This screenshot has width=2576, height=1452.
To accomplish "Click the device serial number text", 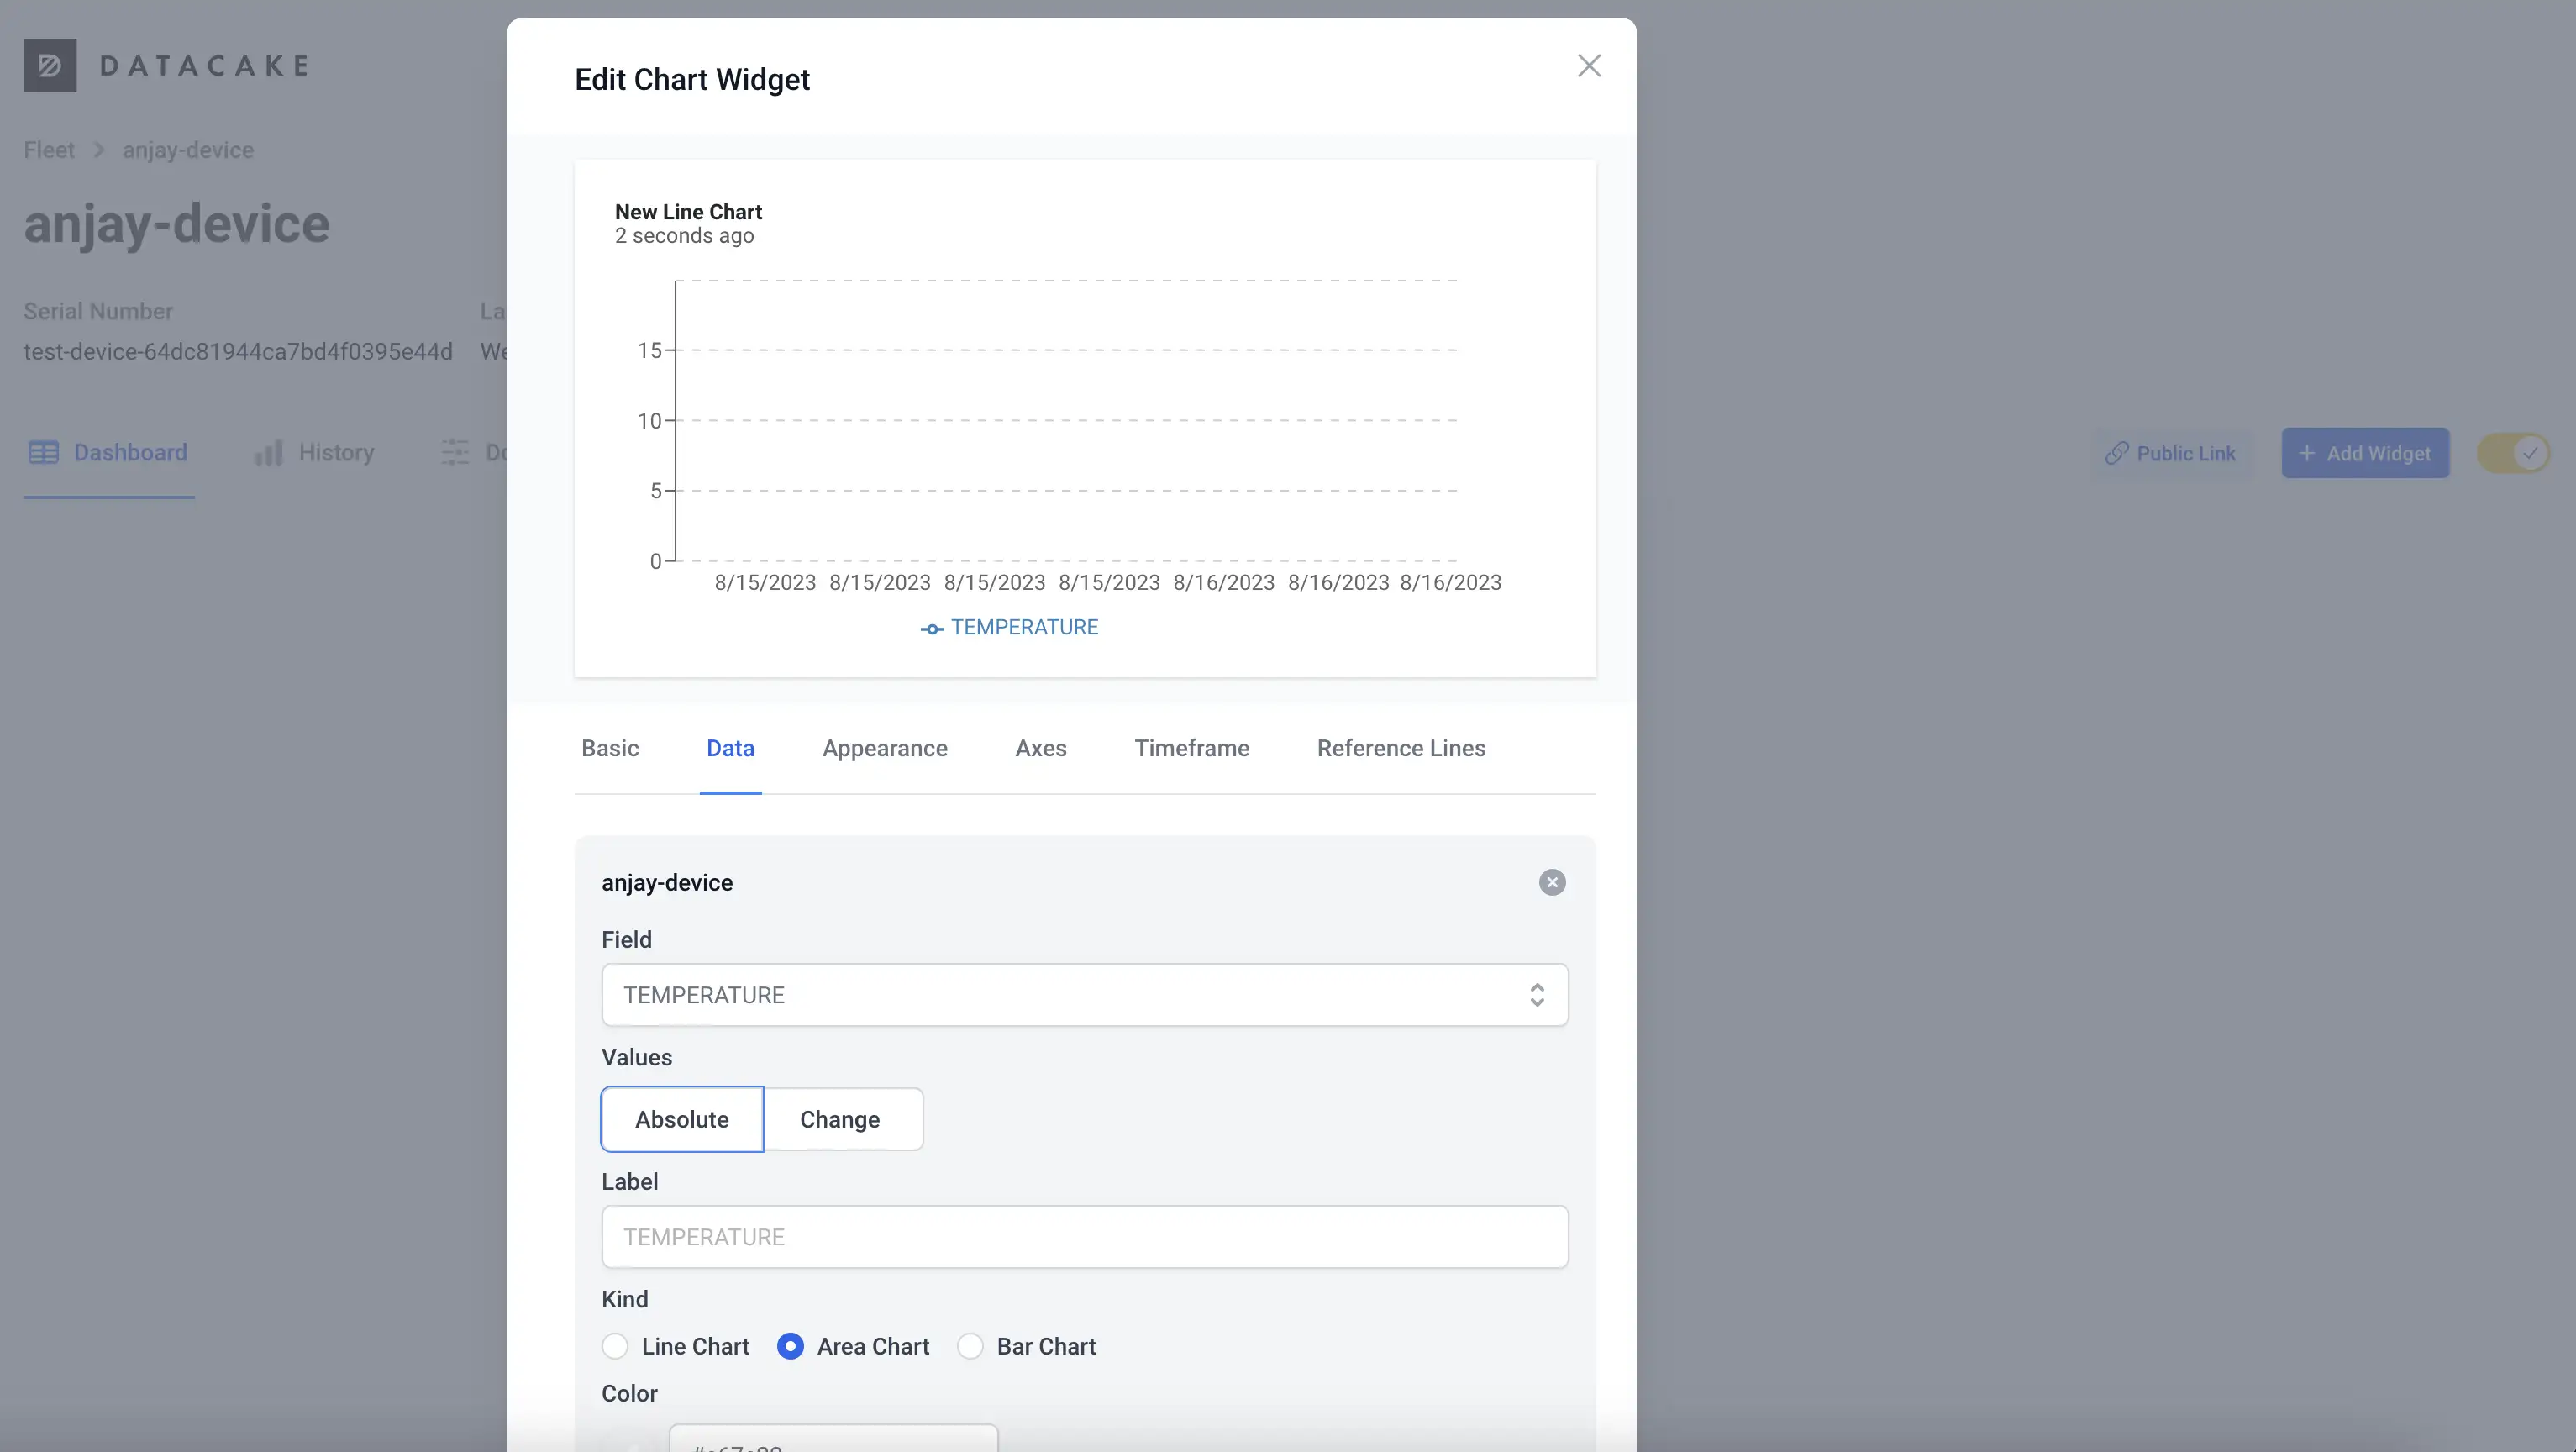I will 238,352.
